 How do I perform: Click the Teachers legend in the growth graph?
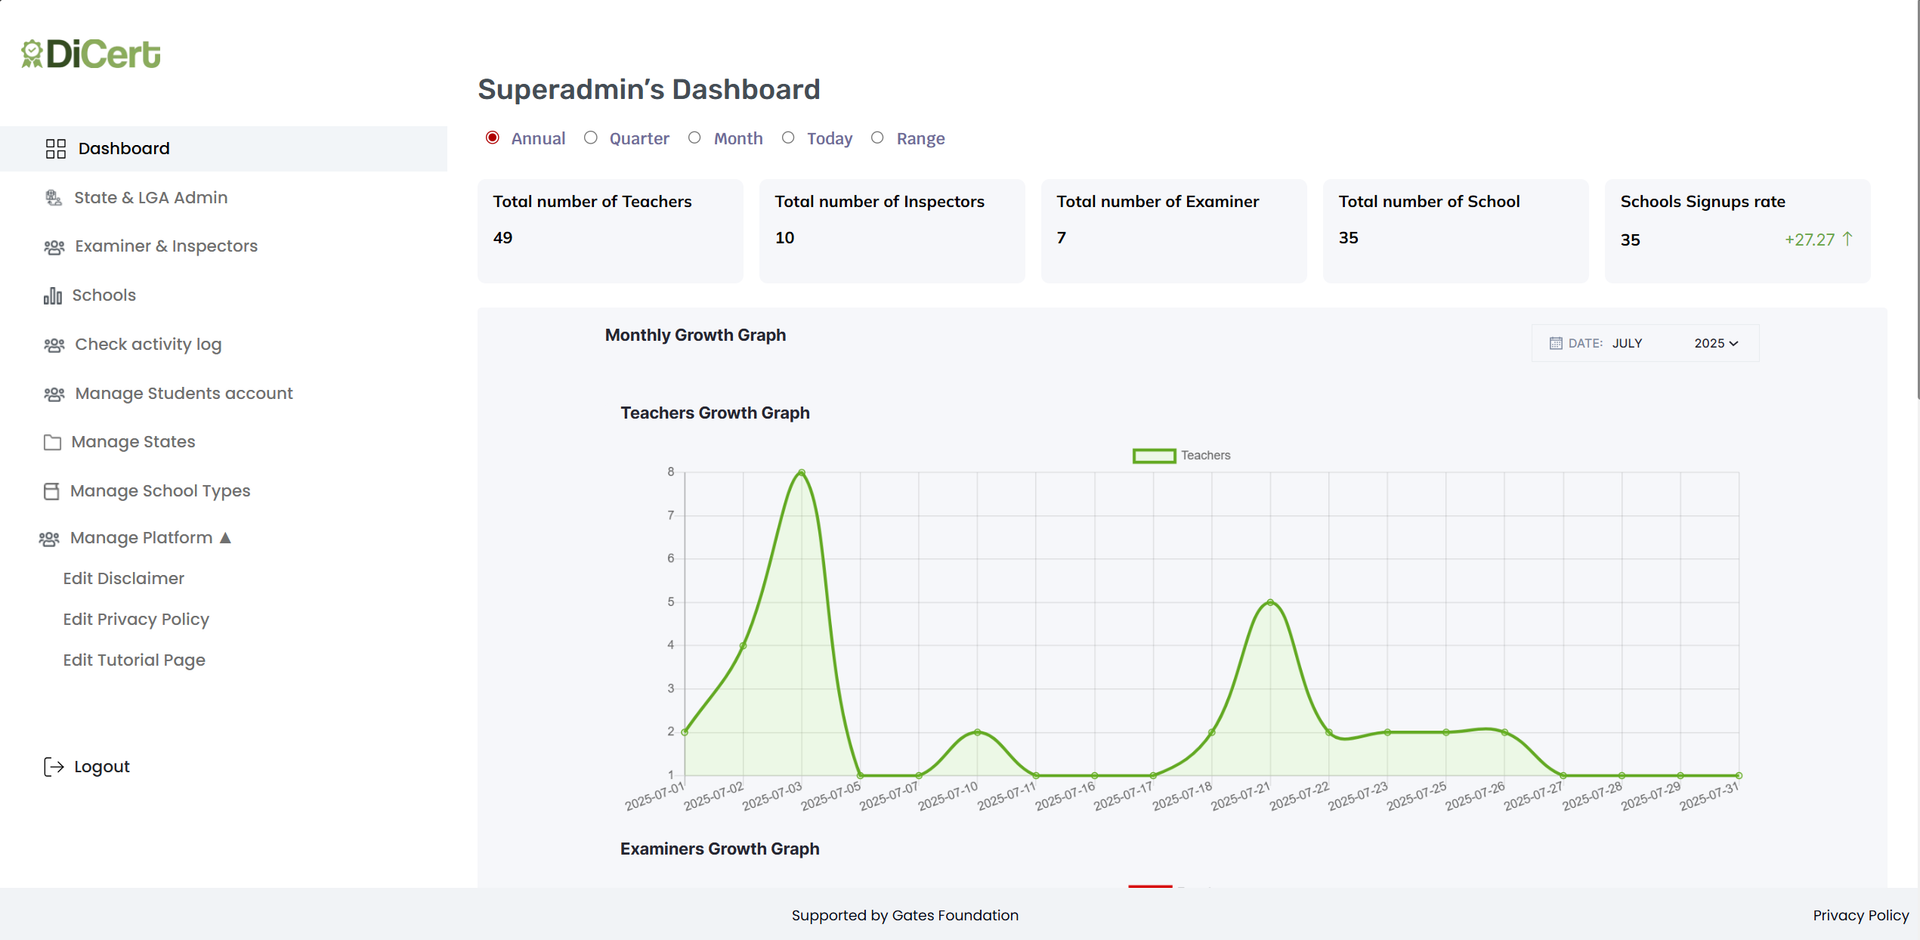tap(1182, 455)
